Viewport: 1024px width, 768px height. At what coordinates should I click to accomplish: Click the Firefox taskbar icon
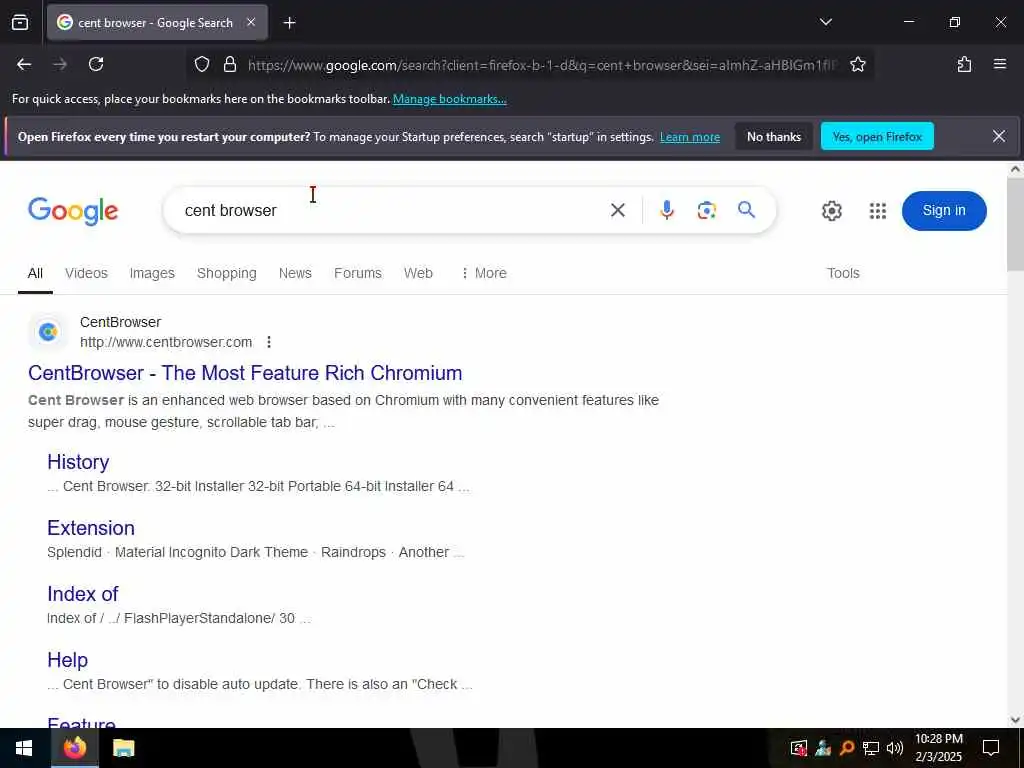(x=74, y=748)
